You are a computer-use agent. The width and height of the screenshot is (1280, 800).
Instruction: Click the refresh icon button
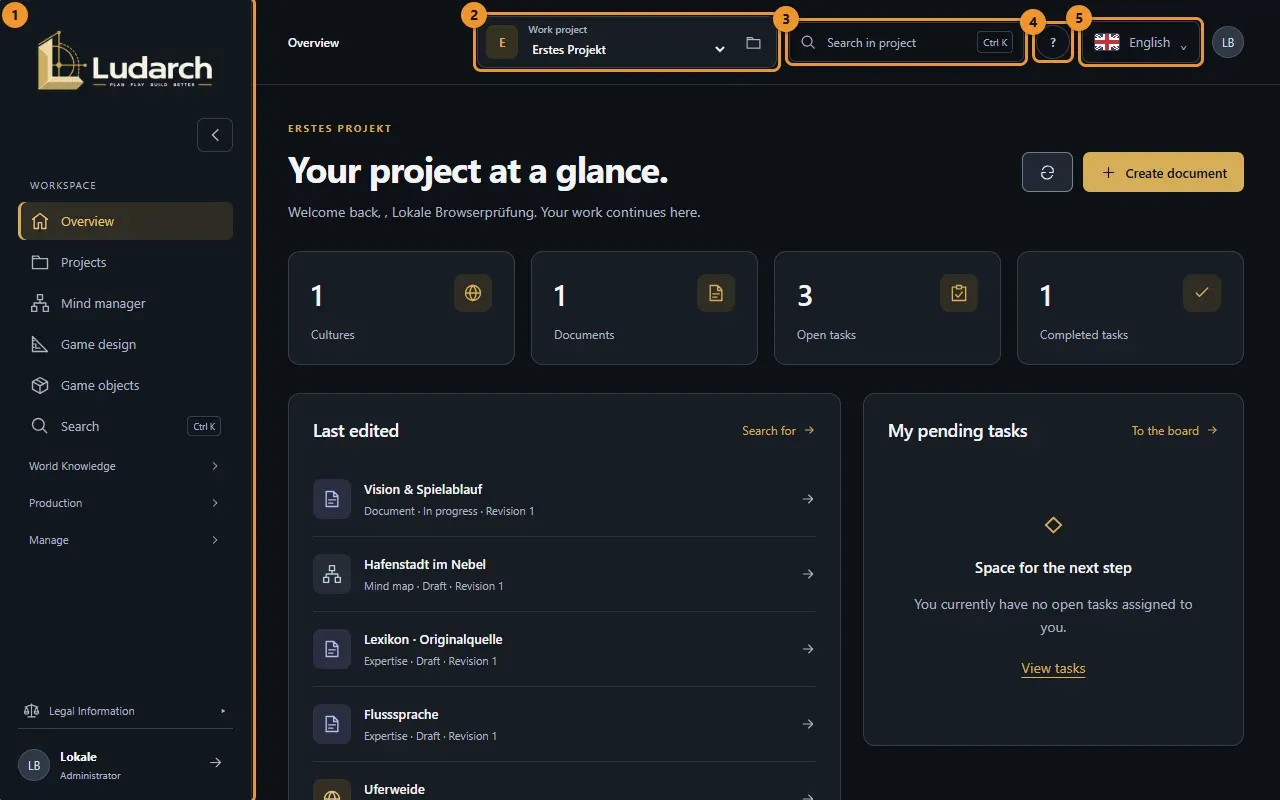pos(1047,172)
